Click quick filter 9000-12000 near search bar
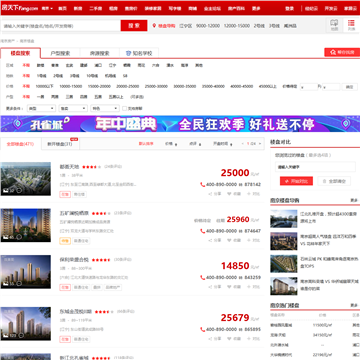This screenshot has height=360, width=360. (x=208, y=26)
